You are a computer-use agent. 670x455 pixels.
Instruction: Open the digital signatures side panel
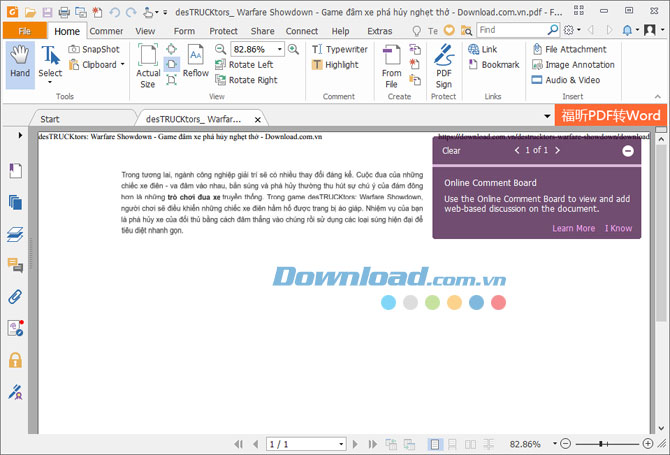tap(15, 392)
